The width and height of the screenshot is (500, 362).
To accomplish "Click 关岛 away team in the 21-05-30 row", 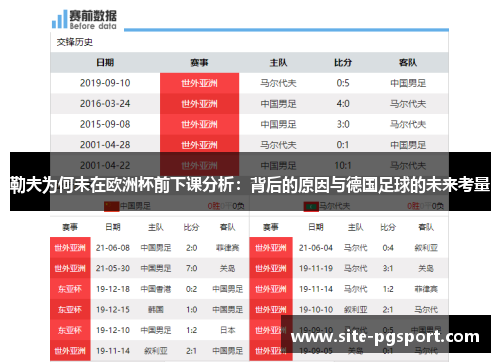I will tap(228, 268).
